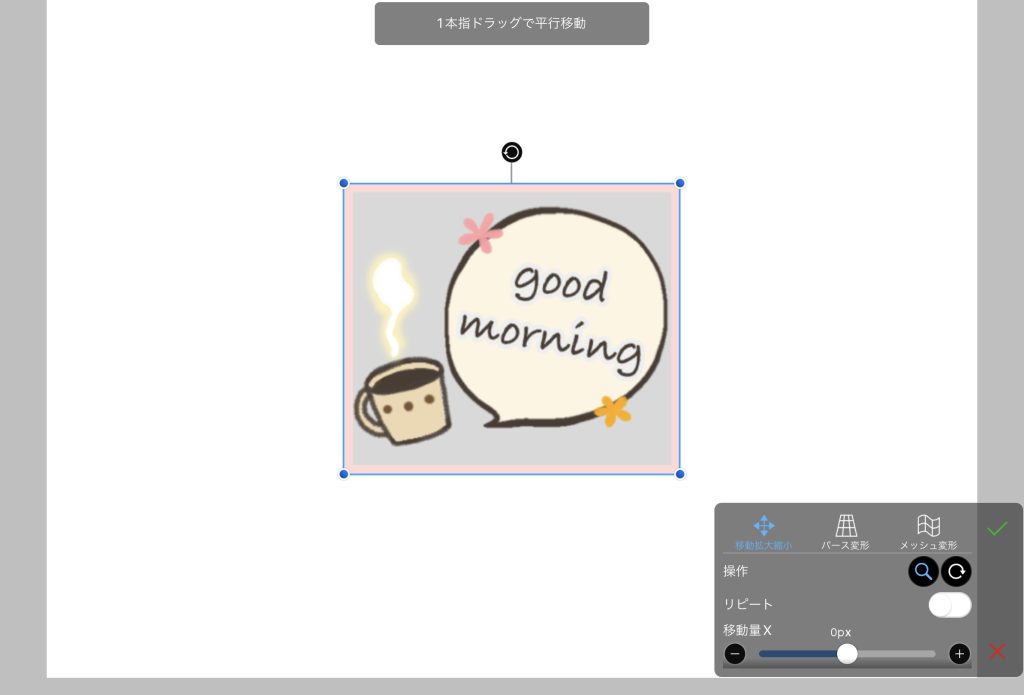
Task: Increase 移動量X with the plus button
Action: click(959, 654)
